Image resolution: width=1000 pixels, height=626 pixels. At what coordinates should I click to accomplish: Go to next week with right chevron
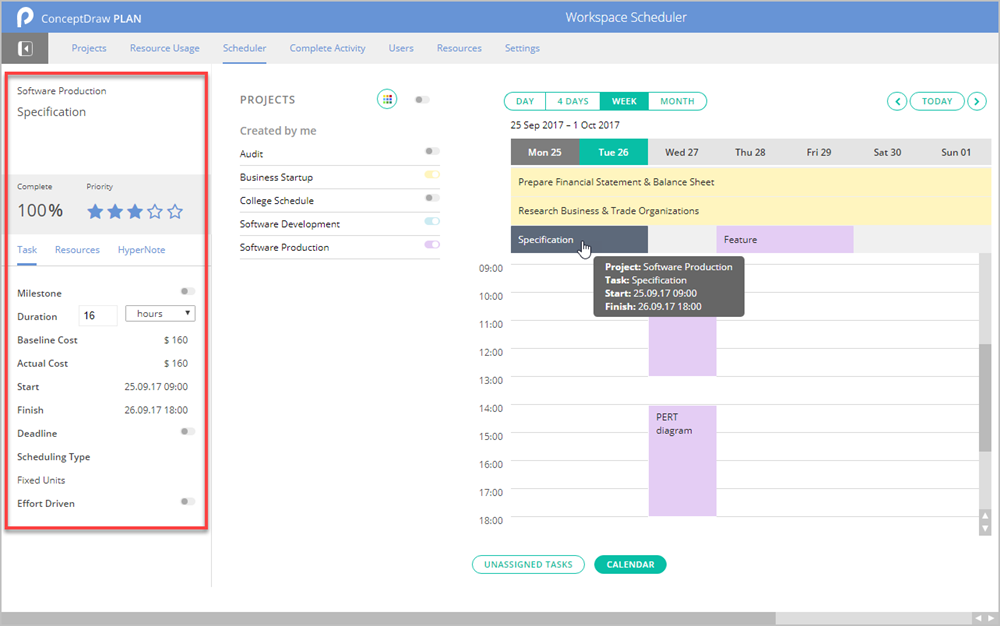pyautogui.click(x=977, y=101)
